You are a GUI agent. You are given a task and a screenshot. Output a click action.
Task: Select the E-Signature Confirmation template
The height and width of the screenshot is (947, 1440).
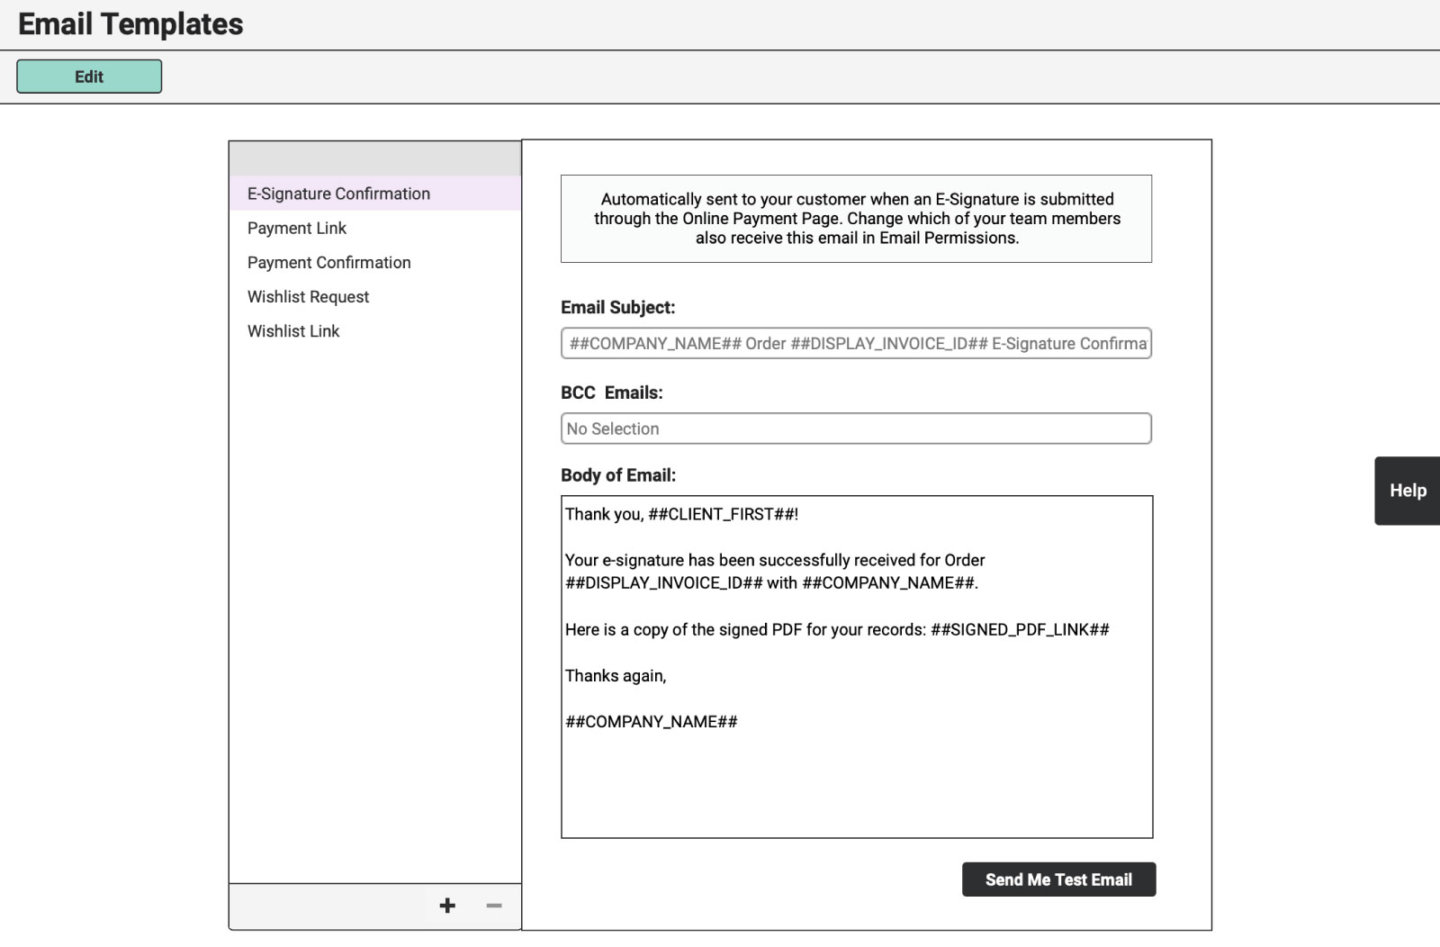point(338,193)
